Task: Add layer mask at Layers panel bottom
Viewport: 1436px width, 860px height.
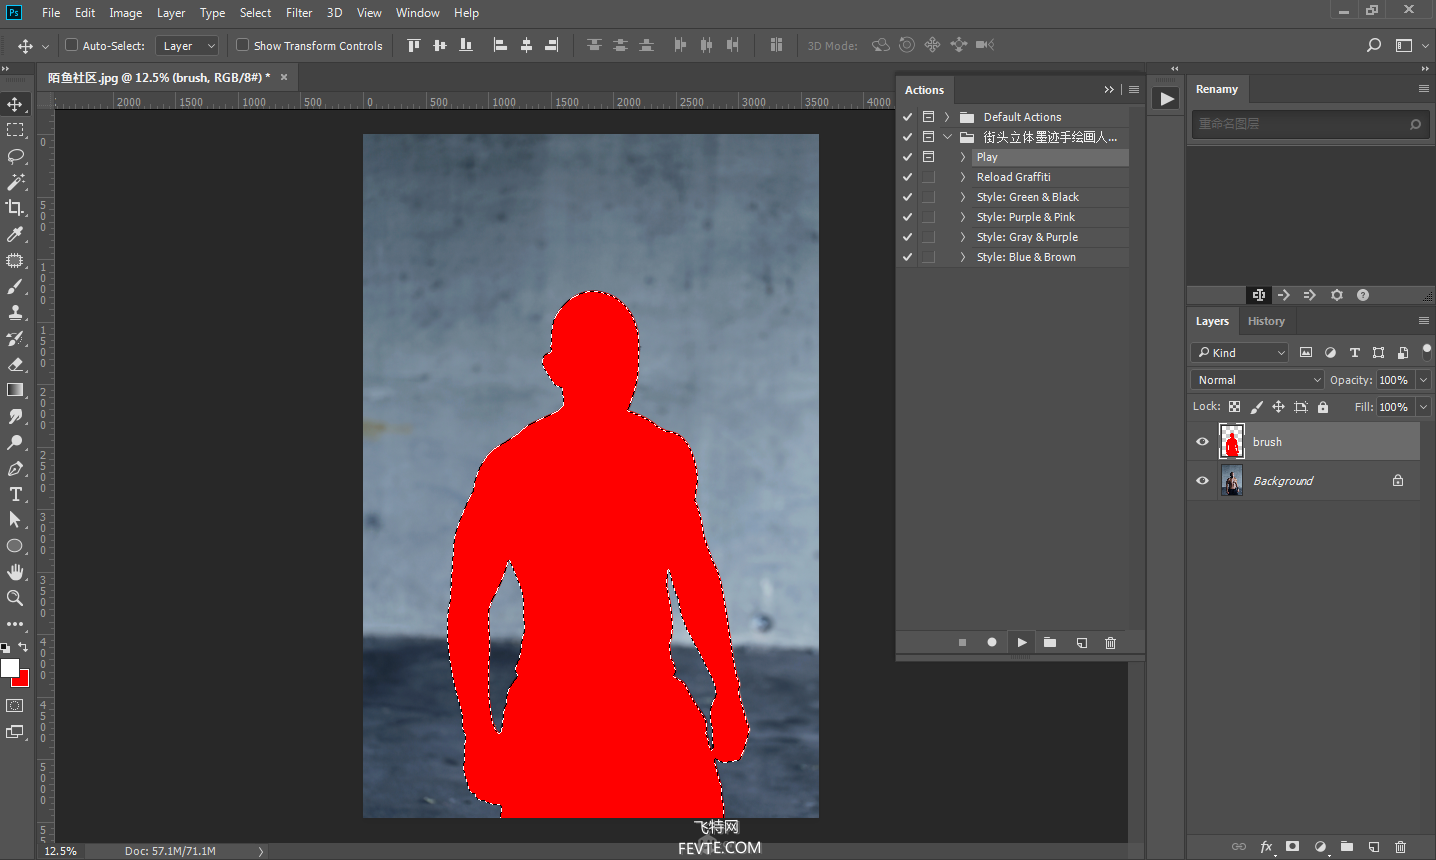Action: (x=1292, y=847)
